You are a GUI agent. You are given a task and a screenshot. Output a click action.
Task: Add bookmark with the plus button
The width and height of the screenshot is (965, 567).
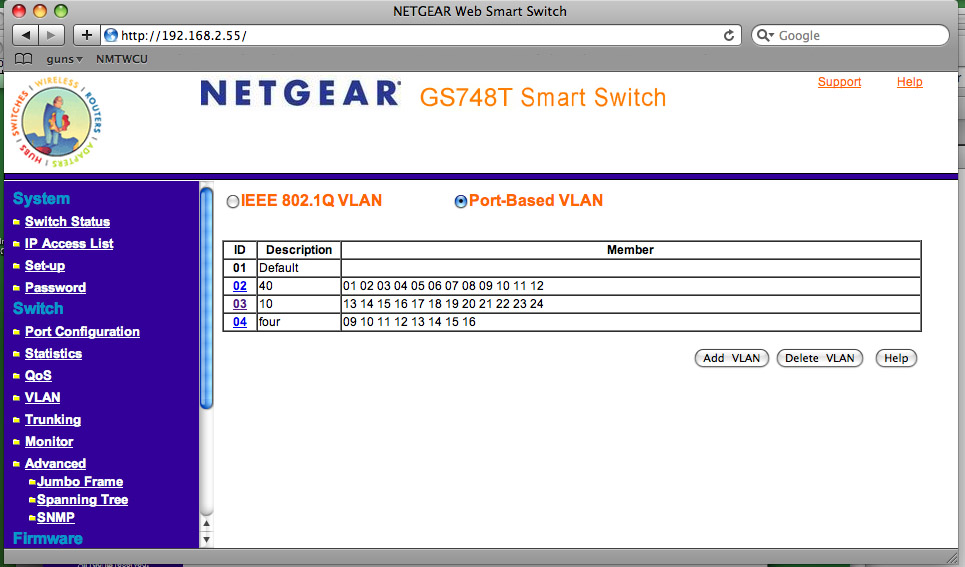click(87, 35)
